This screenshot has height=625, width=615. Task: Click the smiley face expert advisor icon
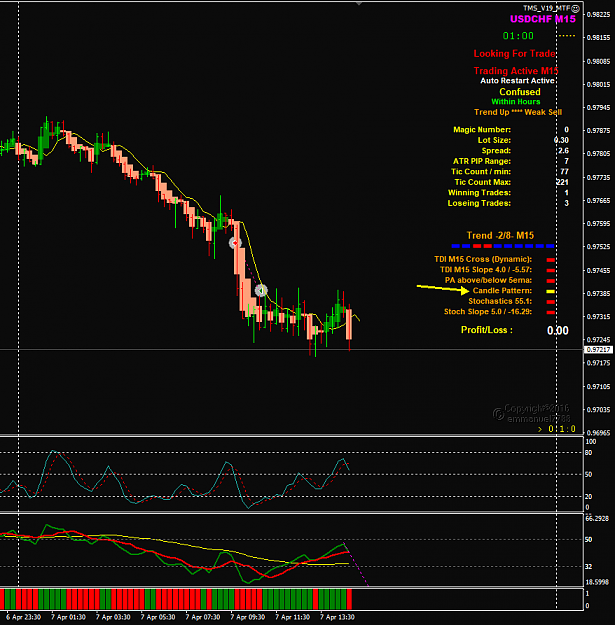[575, 8]
